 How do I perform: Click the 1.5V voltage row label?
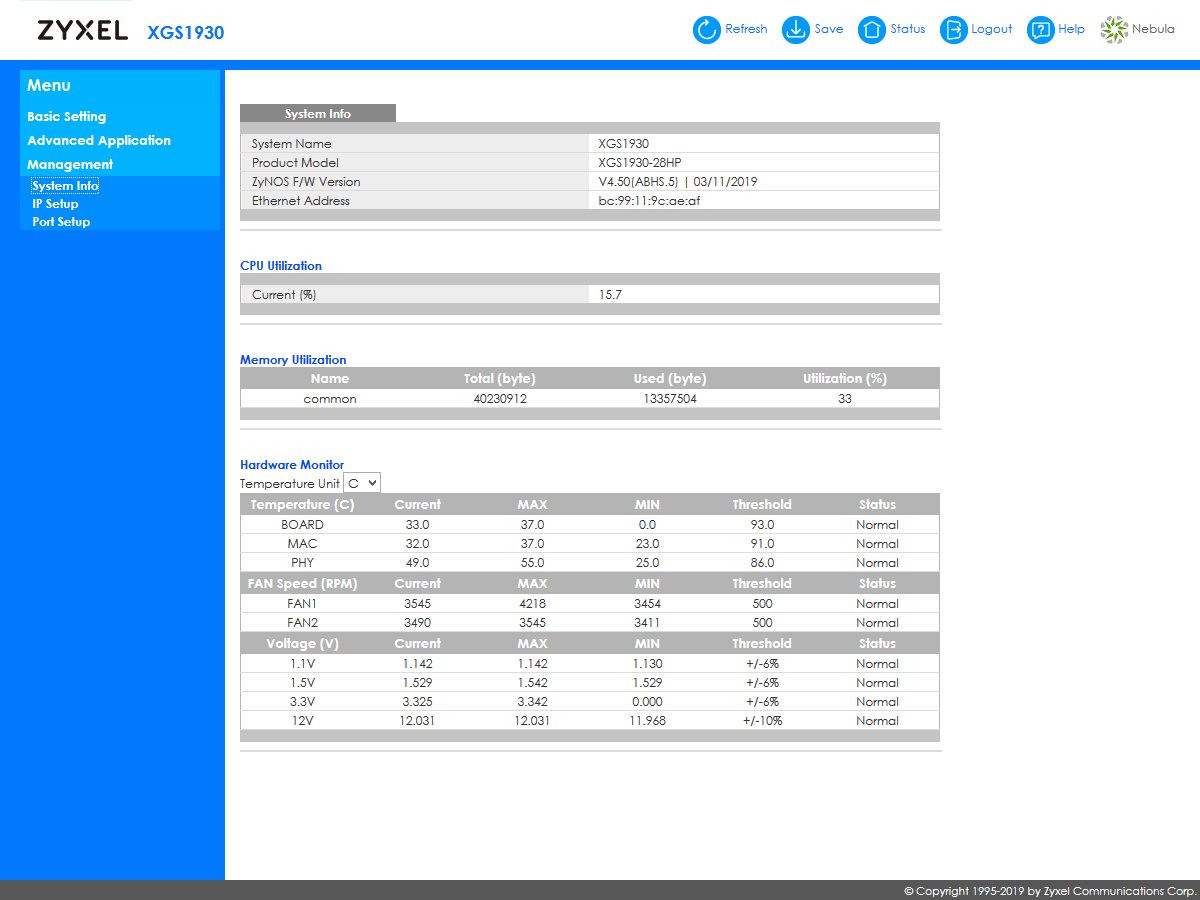302,683
